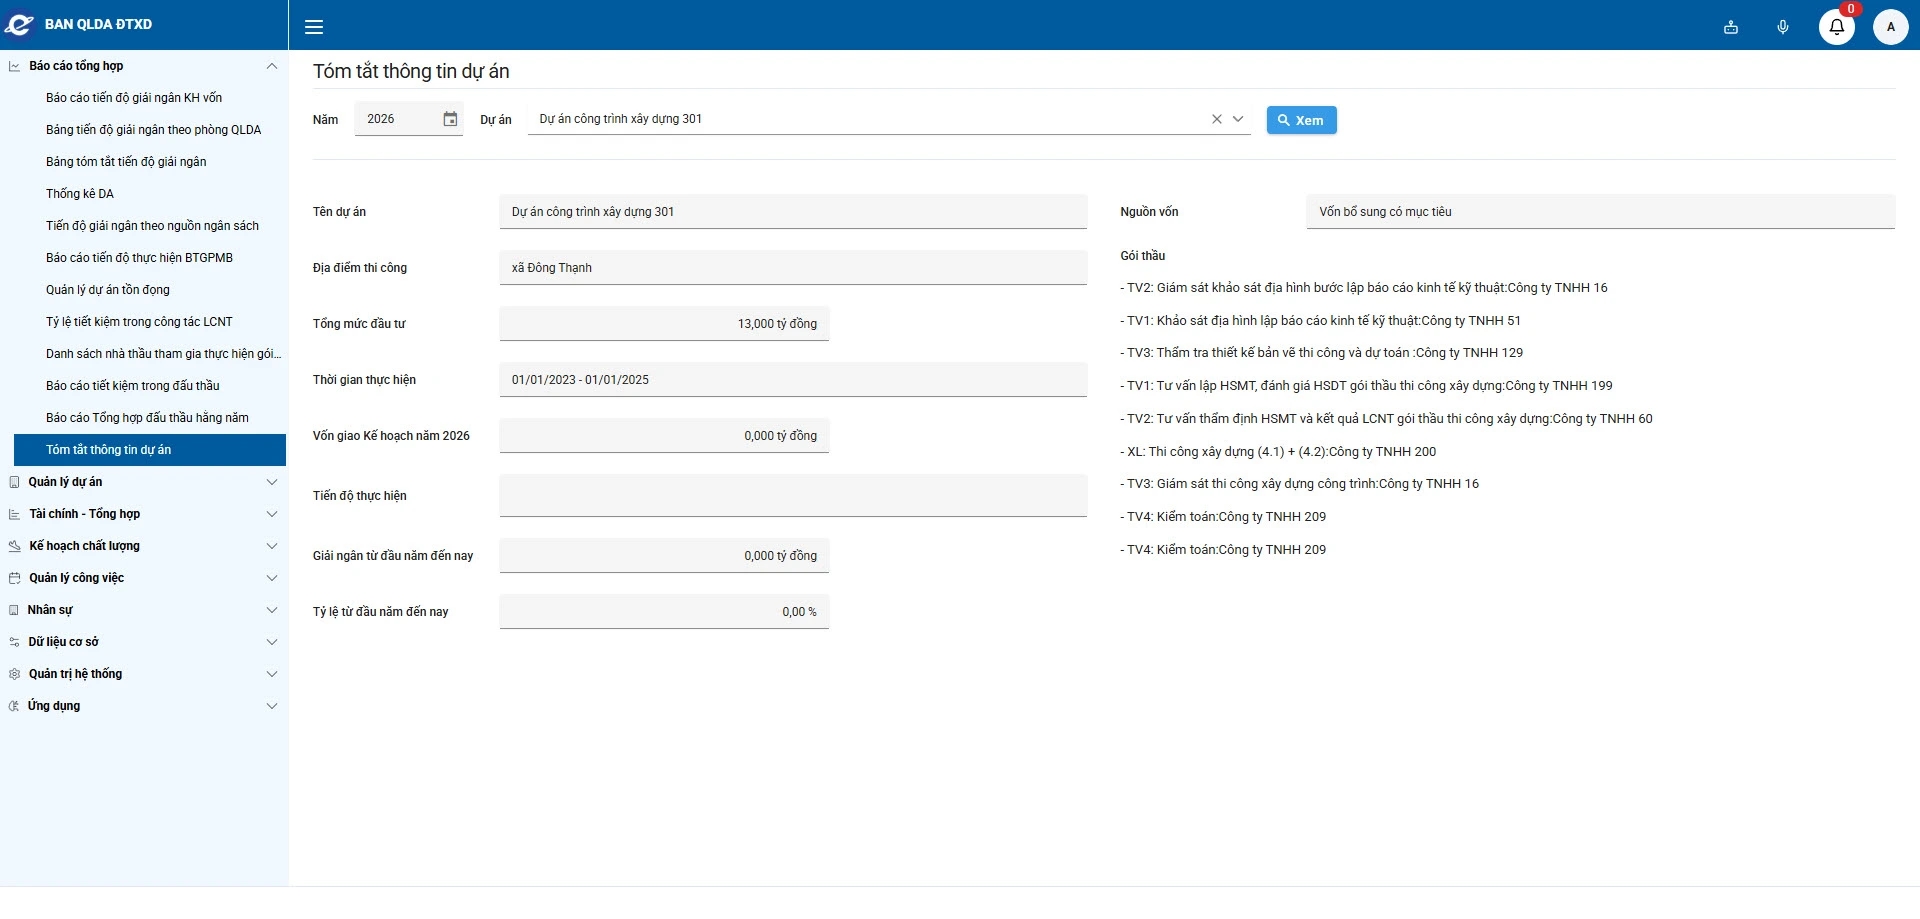This screenshot has width=1920, height=919.
Task: Open Bảng tóm tắt tiến độ giải ngân
Action: [126, 162]
